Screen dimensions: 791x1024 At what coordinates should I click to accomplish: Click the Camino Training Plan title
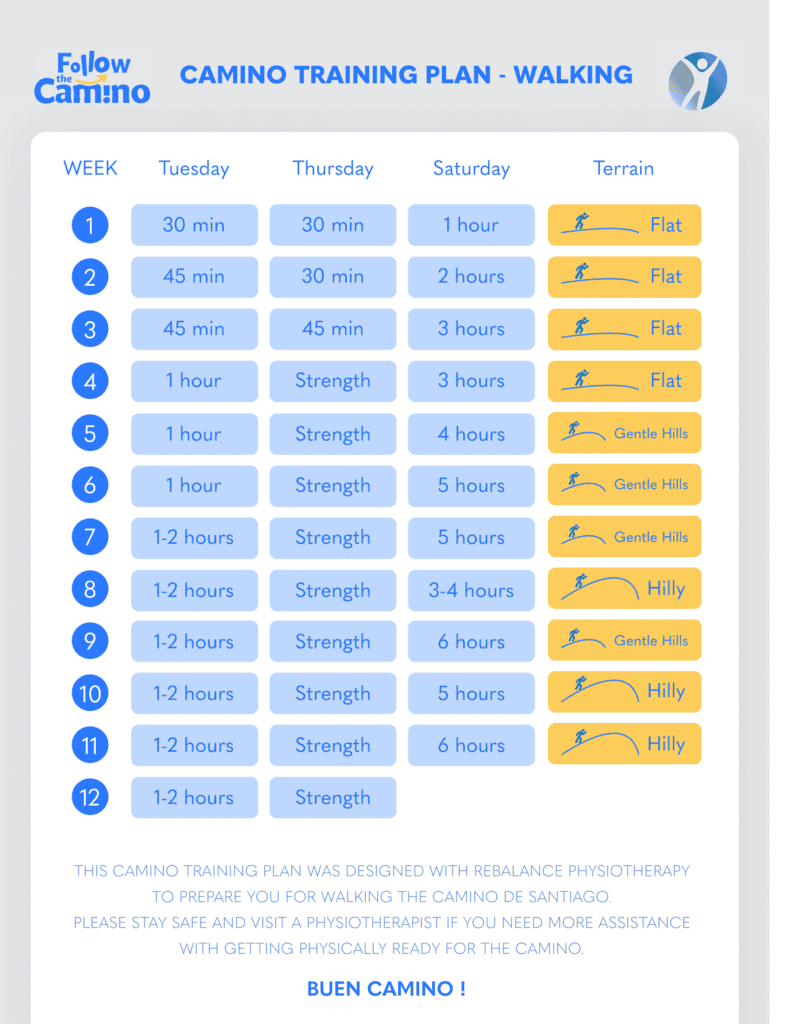coord(406,75)
